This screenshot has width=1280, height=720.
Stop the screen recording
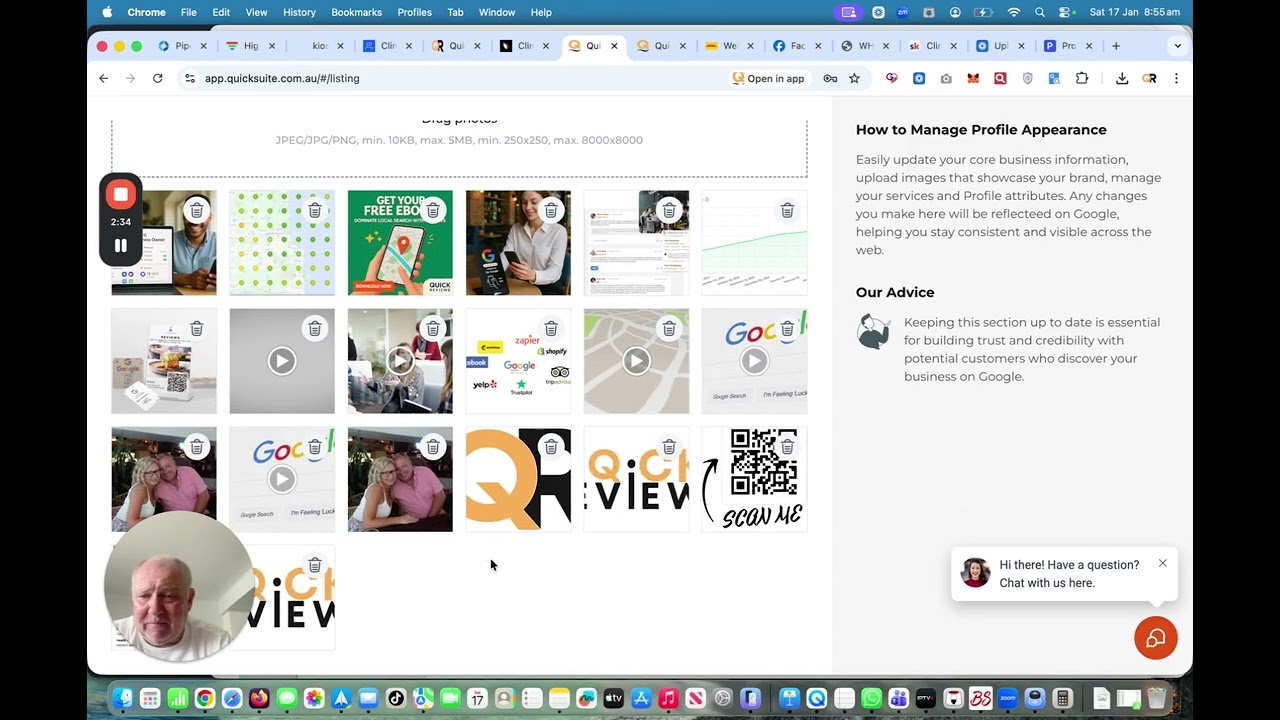[x=120, y=195]
